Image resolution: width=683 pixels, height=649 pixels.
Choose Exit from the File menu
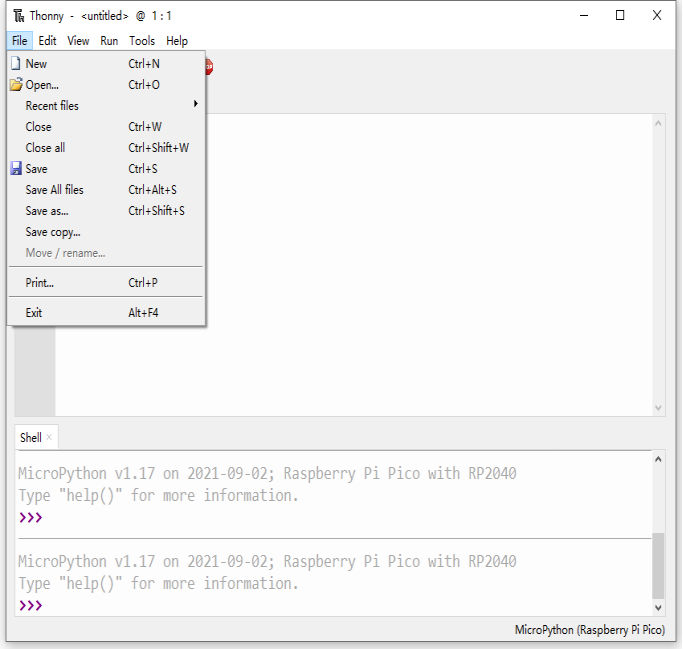[106, 313]
